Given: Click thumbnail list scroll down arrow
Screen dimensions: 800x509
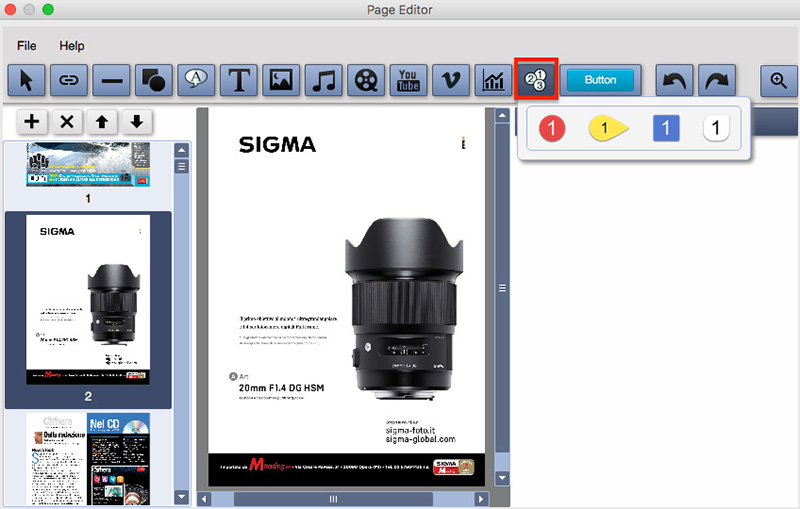Looking at the screenshot, I should [181, 496].
